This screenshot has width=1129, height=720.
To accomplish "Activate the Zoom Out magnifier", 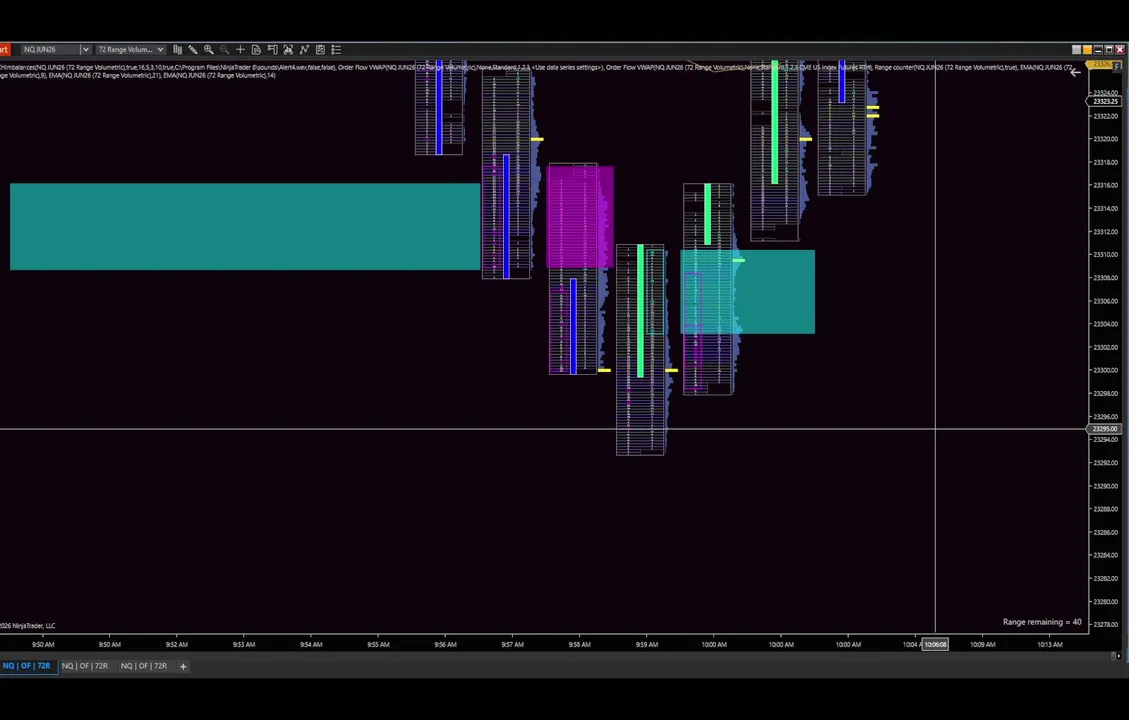I will coord(225,50).
